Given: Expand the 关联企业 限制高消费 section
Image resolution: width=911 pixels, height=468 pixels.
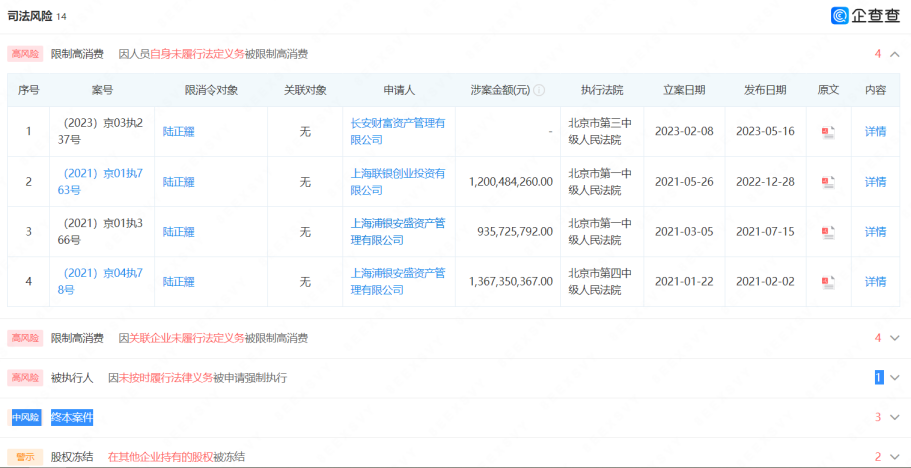Looking at the screenshot, I should 894,338.
